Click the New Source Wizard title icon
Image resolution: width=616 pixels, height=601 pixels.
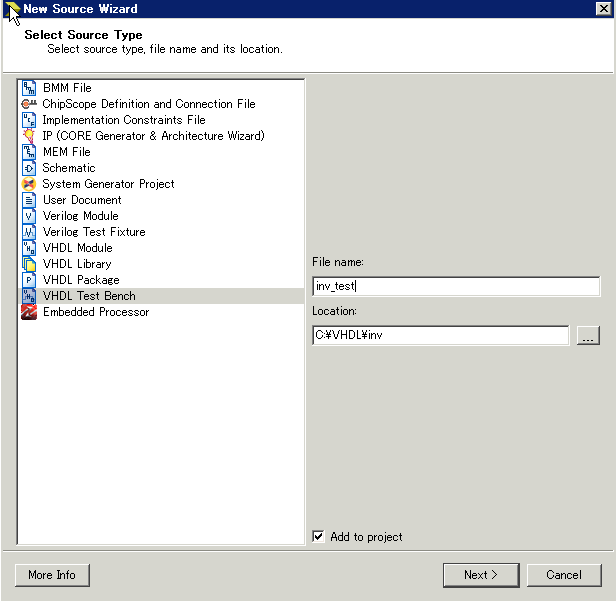pos(13,9)
